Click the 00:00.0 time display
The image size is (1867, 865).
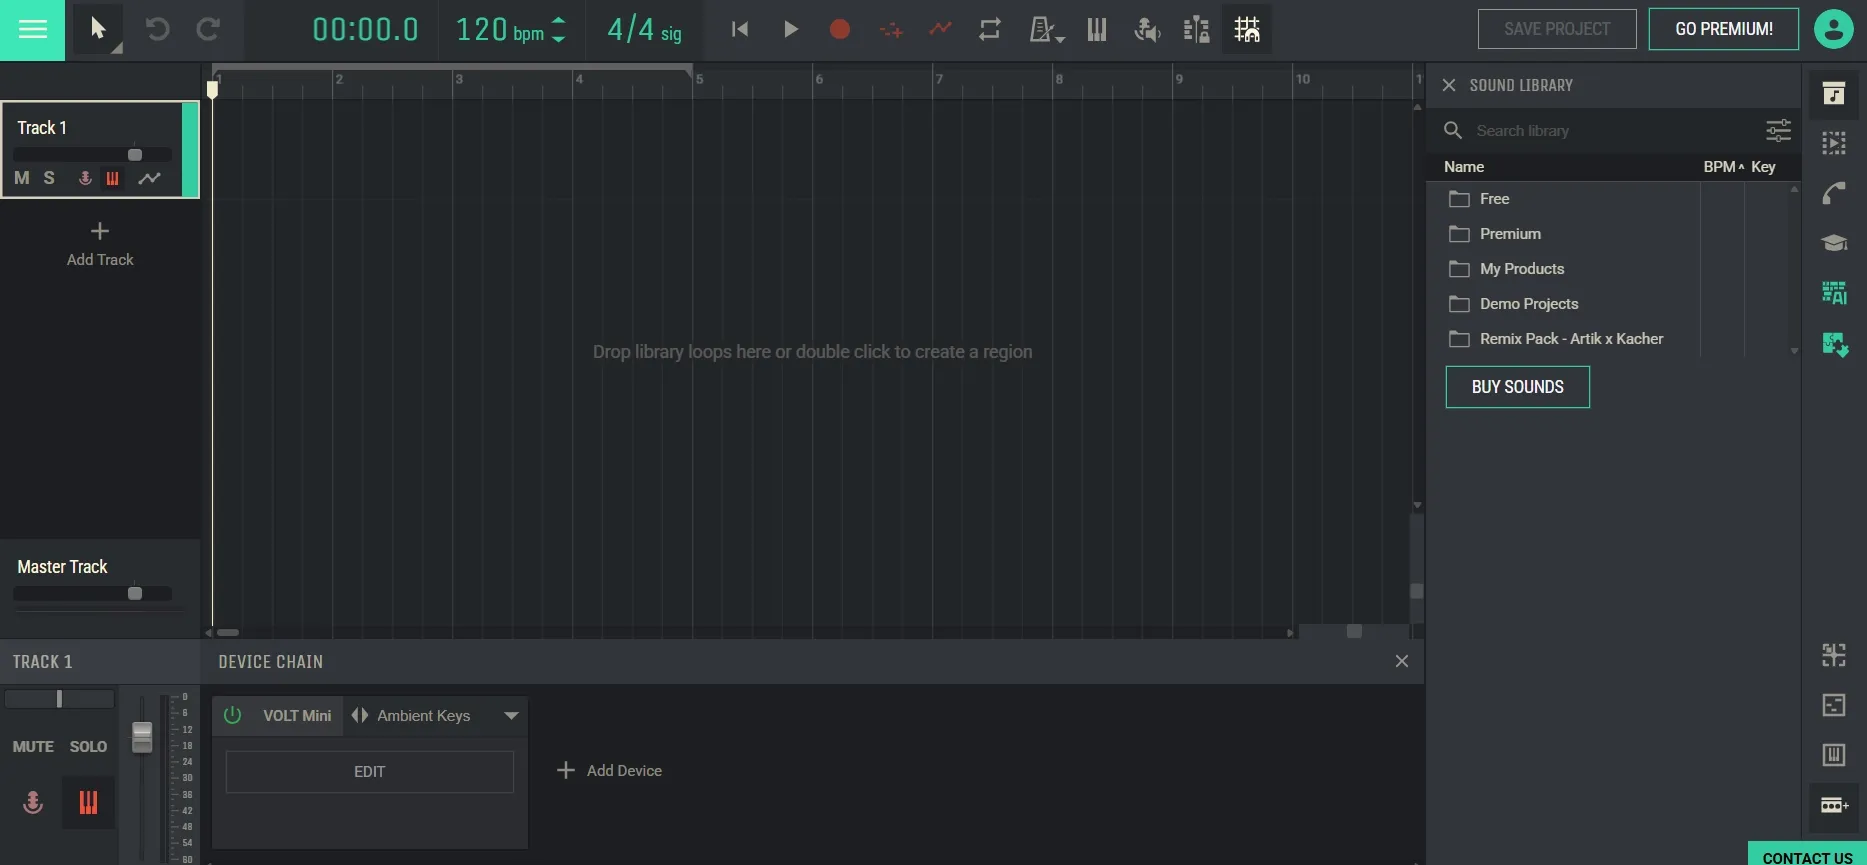(x=365, y=30)
